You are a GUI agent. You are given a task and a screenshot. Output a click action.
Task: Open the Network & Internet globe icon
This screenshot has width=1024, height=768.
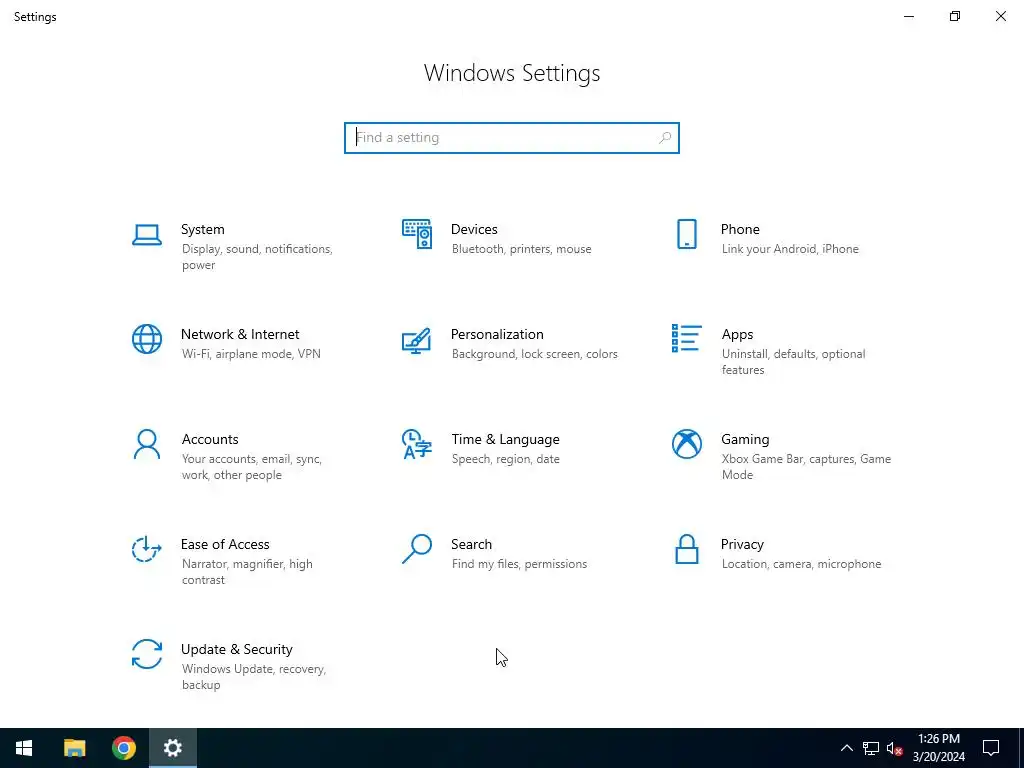pyautogui.click(x=146, y=339)
